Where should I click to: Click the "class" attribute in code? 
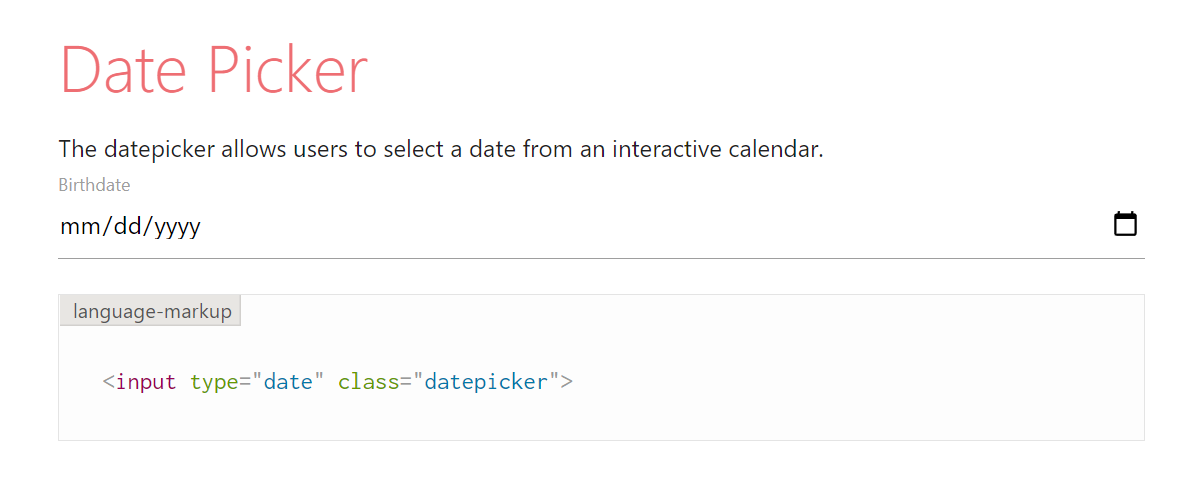point(368,381)
